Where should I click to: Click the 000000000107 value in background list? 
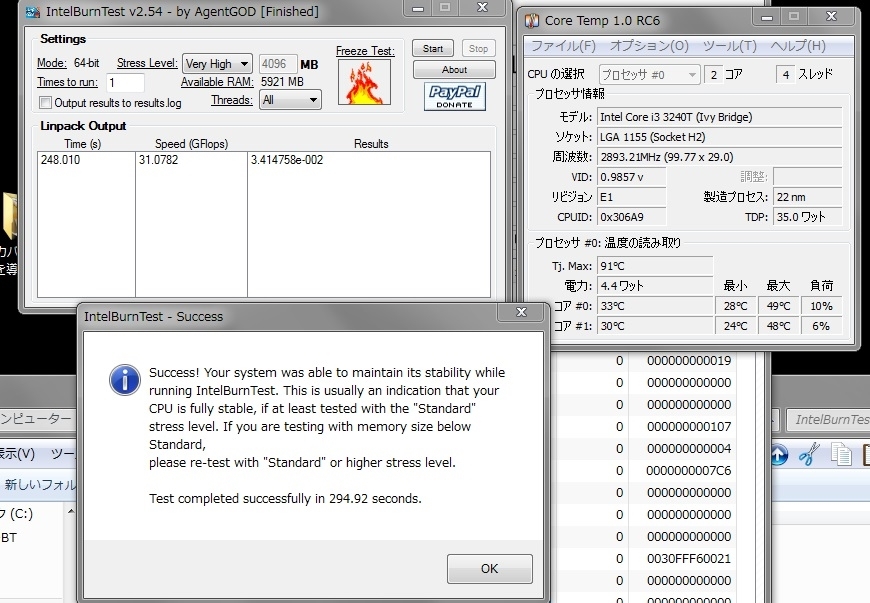(x=689, y=427)
